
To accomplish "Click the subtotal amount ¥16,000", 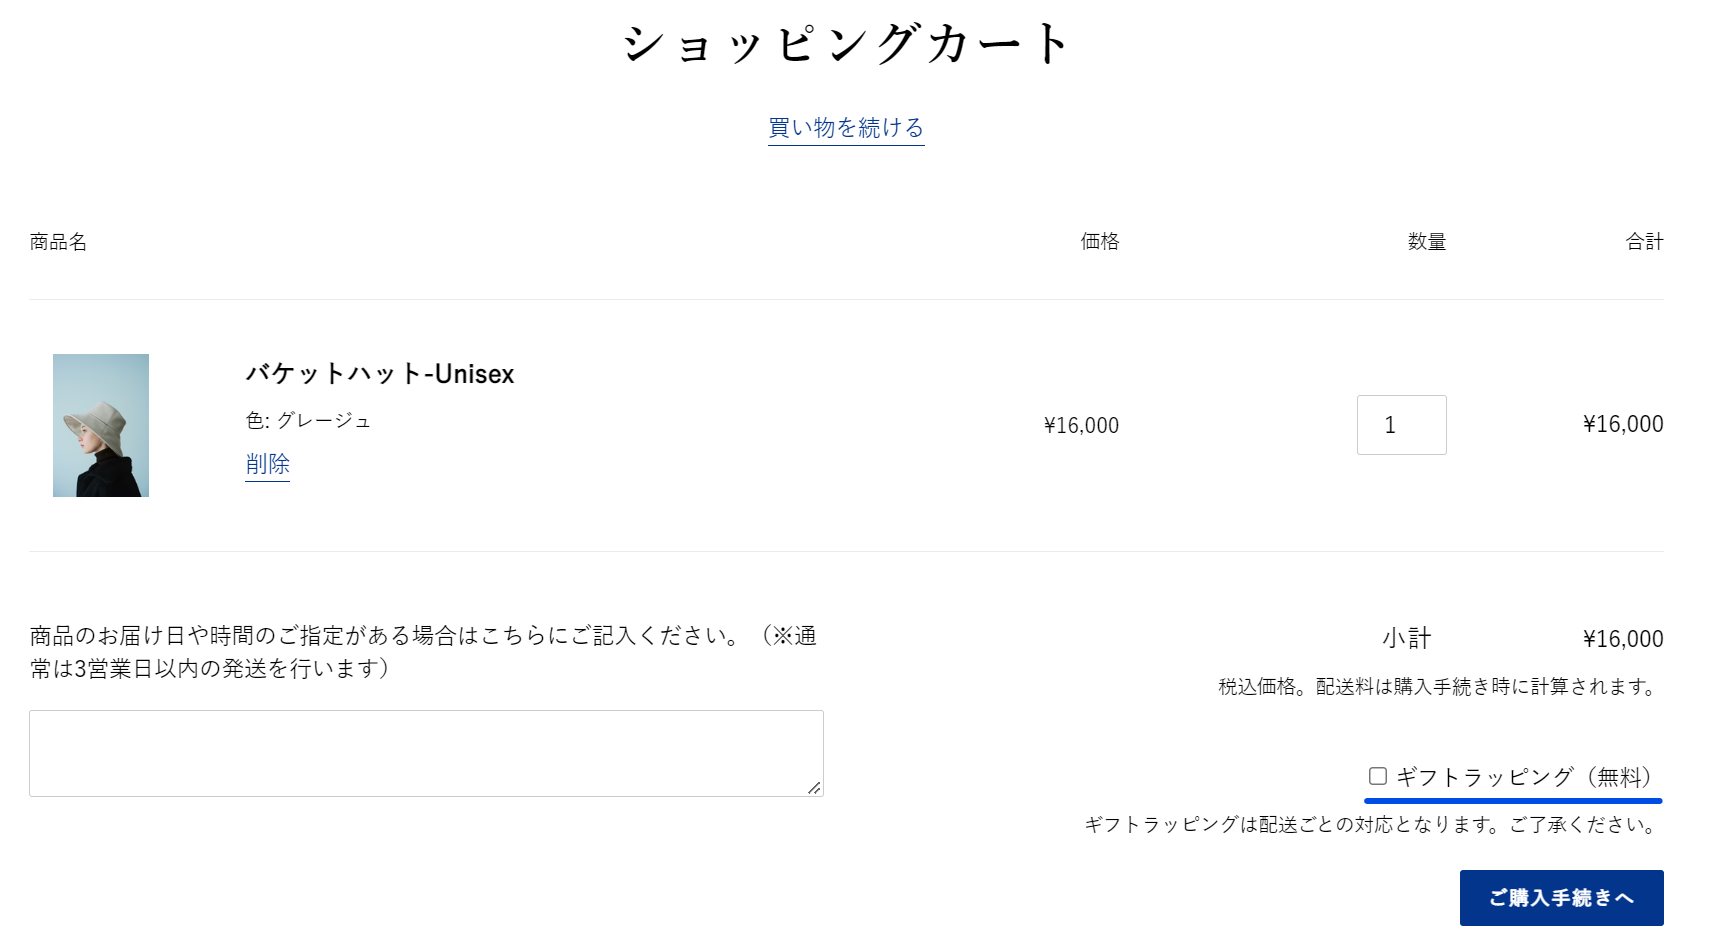I will pos(1623,639).
